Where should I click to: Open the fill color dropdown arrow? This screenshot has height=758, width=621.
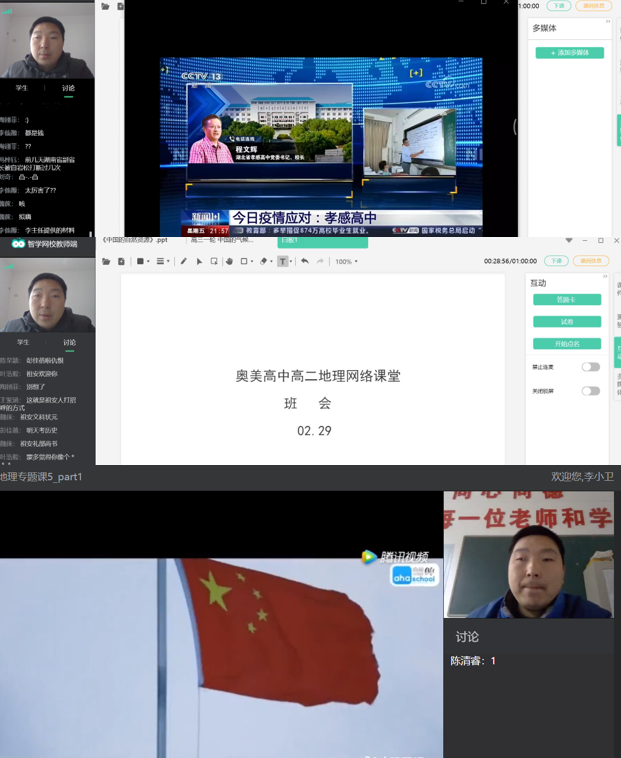click(x=148, y=262)
